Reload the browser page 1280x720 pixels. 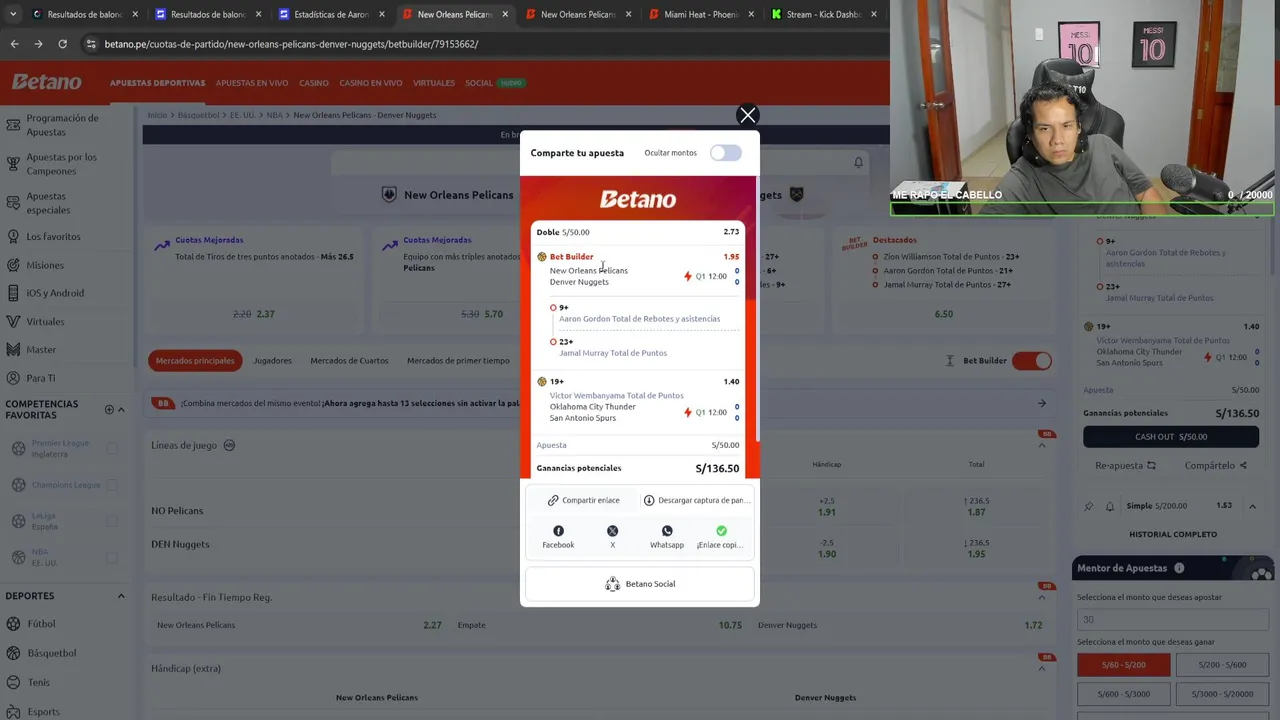click(x=62, y=44)
